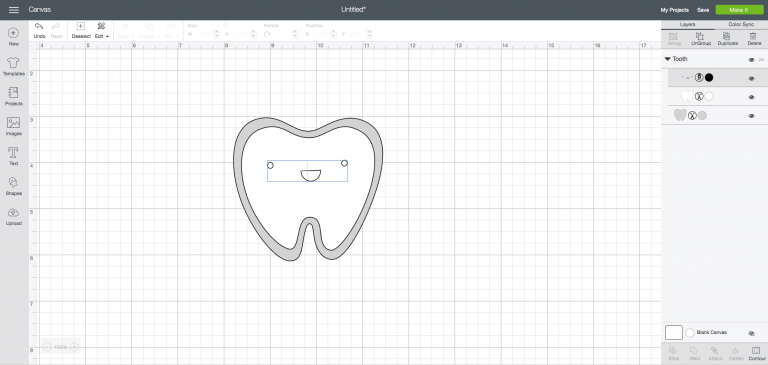Viewport: 768px width, 365px height.
Task: Open the Templates panel
Action: [14, 66]
